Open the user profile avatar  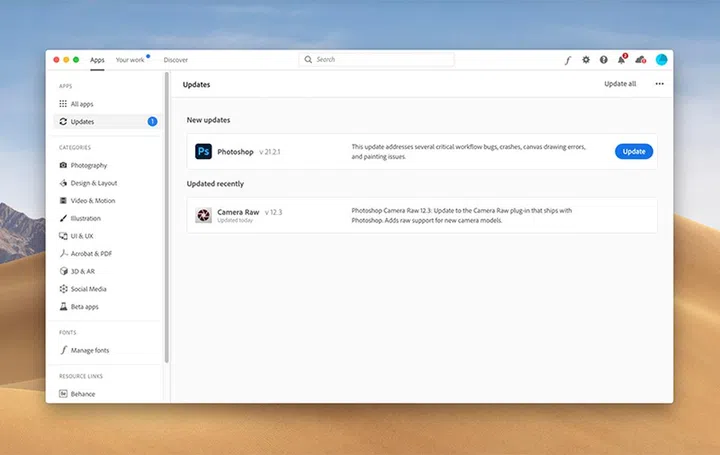(661, 60)
